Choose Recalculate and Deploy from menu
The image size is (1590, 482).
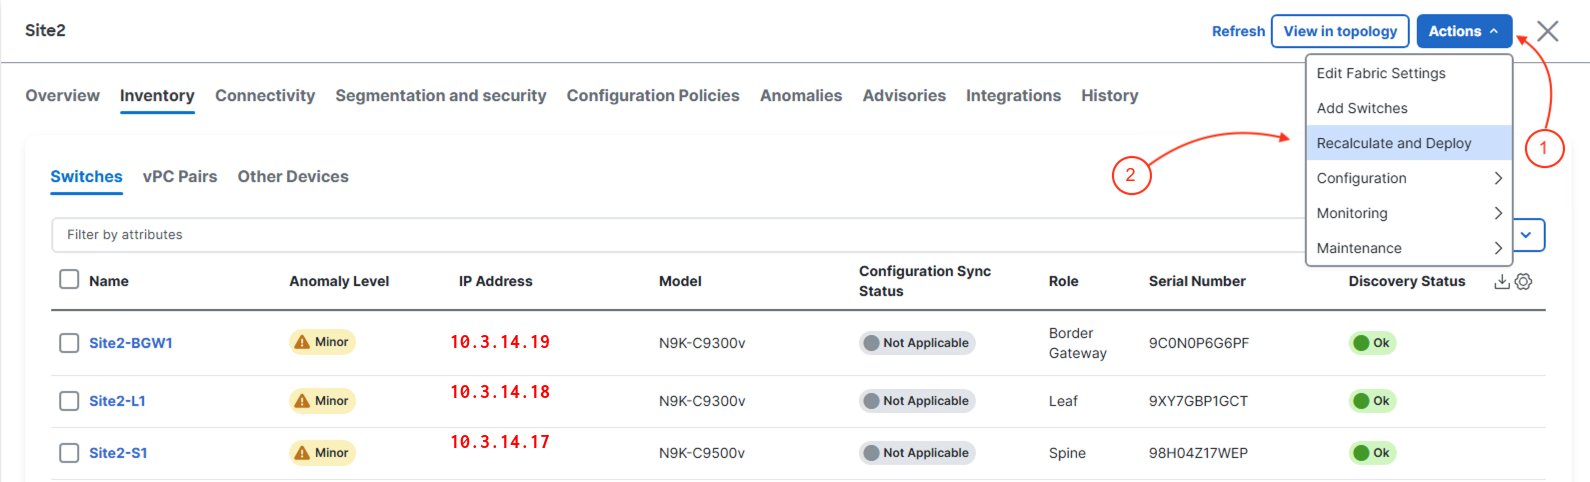[1393, 143]
